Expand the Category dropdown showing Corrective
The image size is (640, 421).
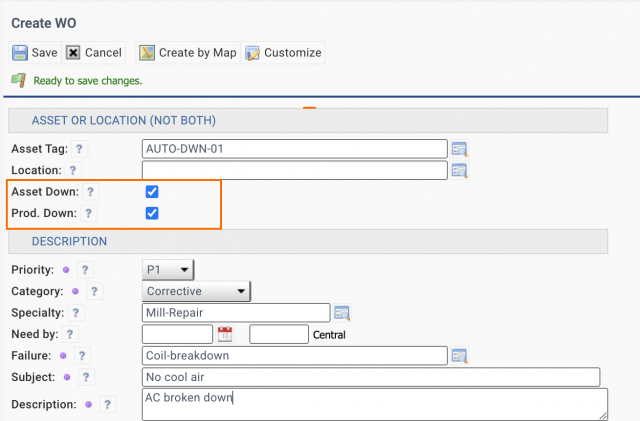[196, 291]
